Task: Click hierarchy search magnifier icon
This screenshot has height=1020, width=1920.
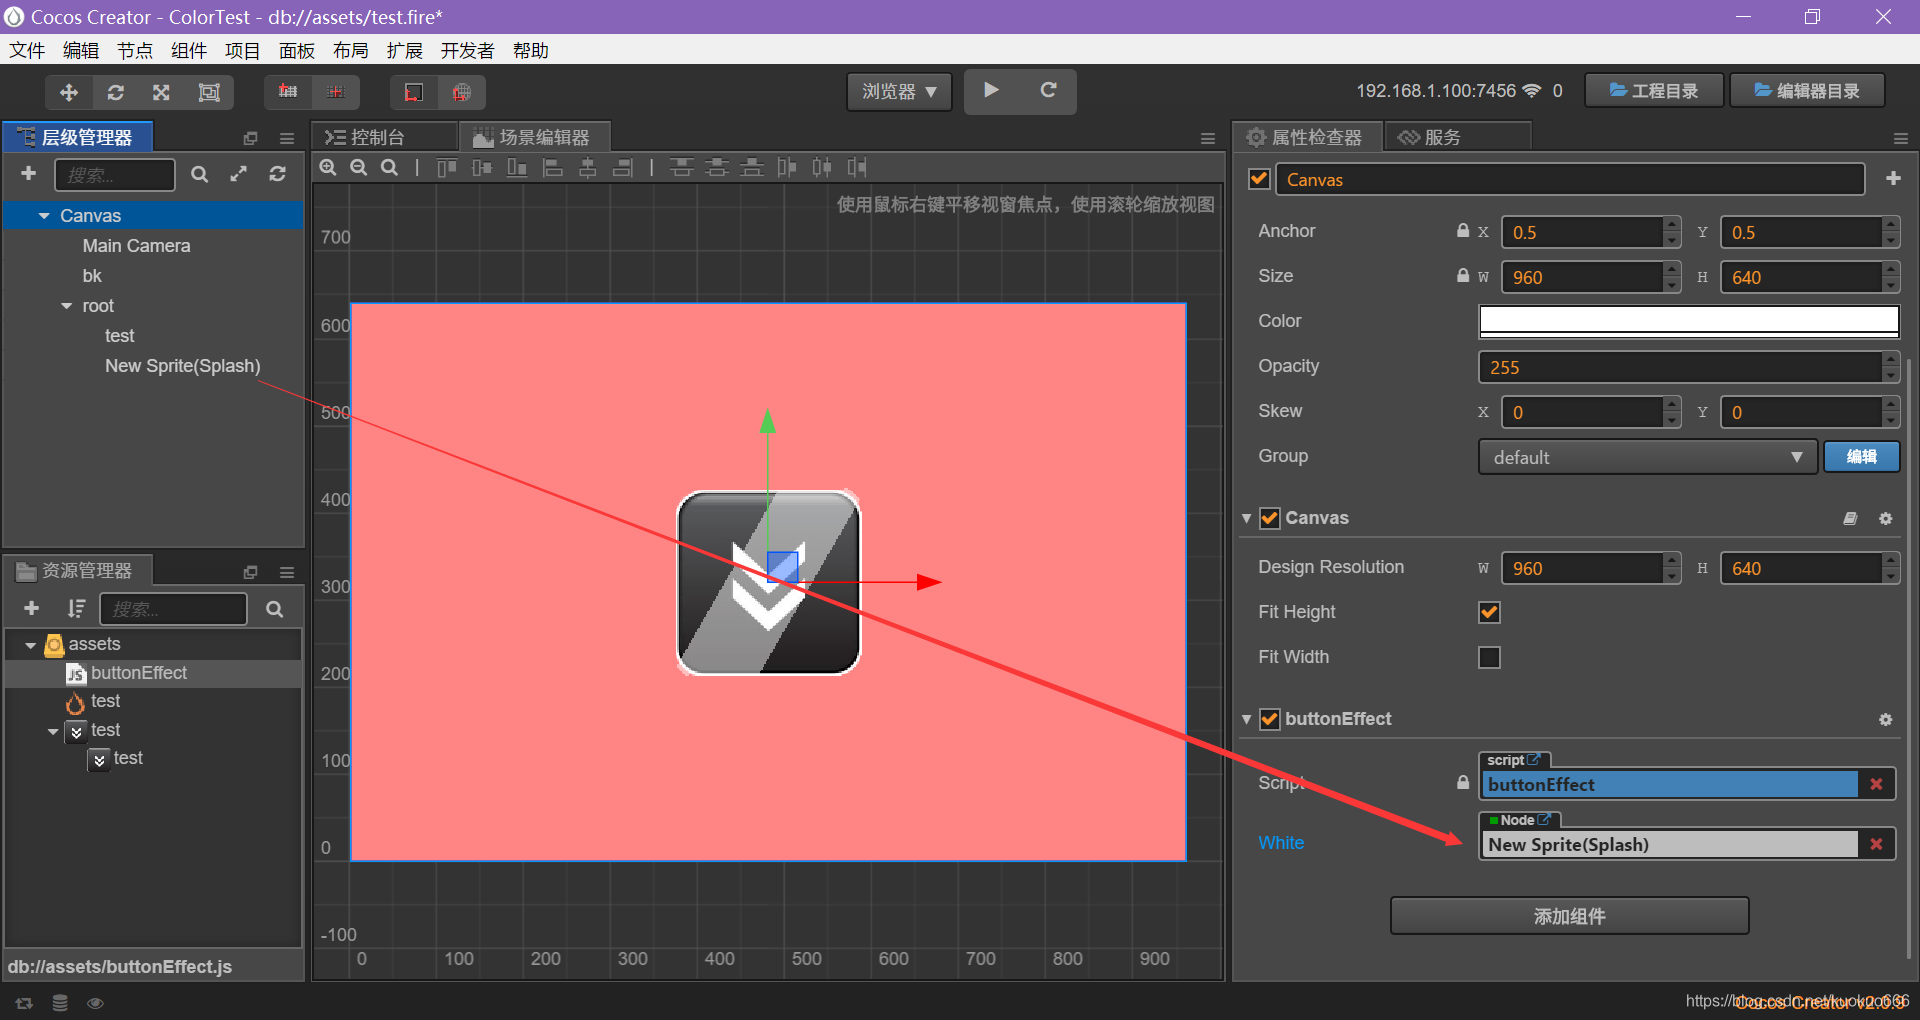Action: pos(200,174)
